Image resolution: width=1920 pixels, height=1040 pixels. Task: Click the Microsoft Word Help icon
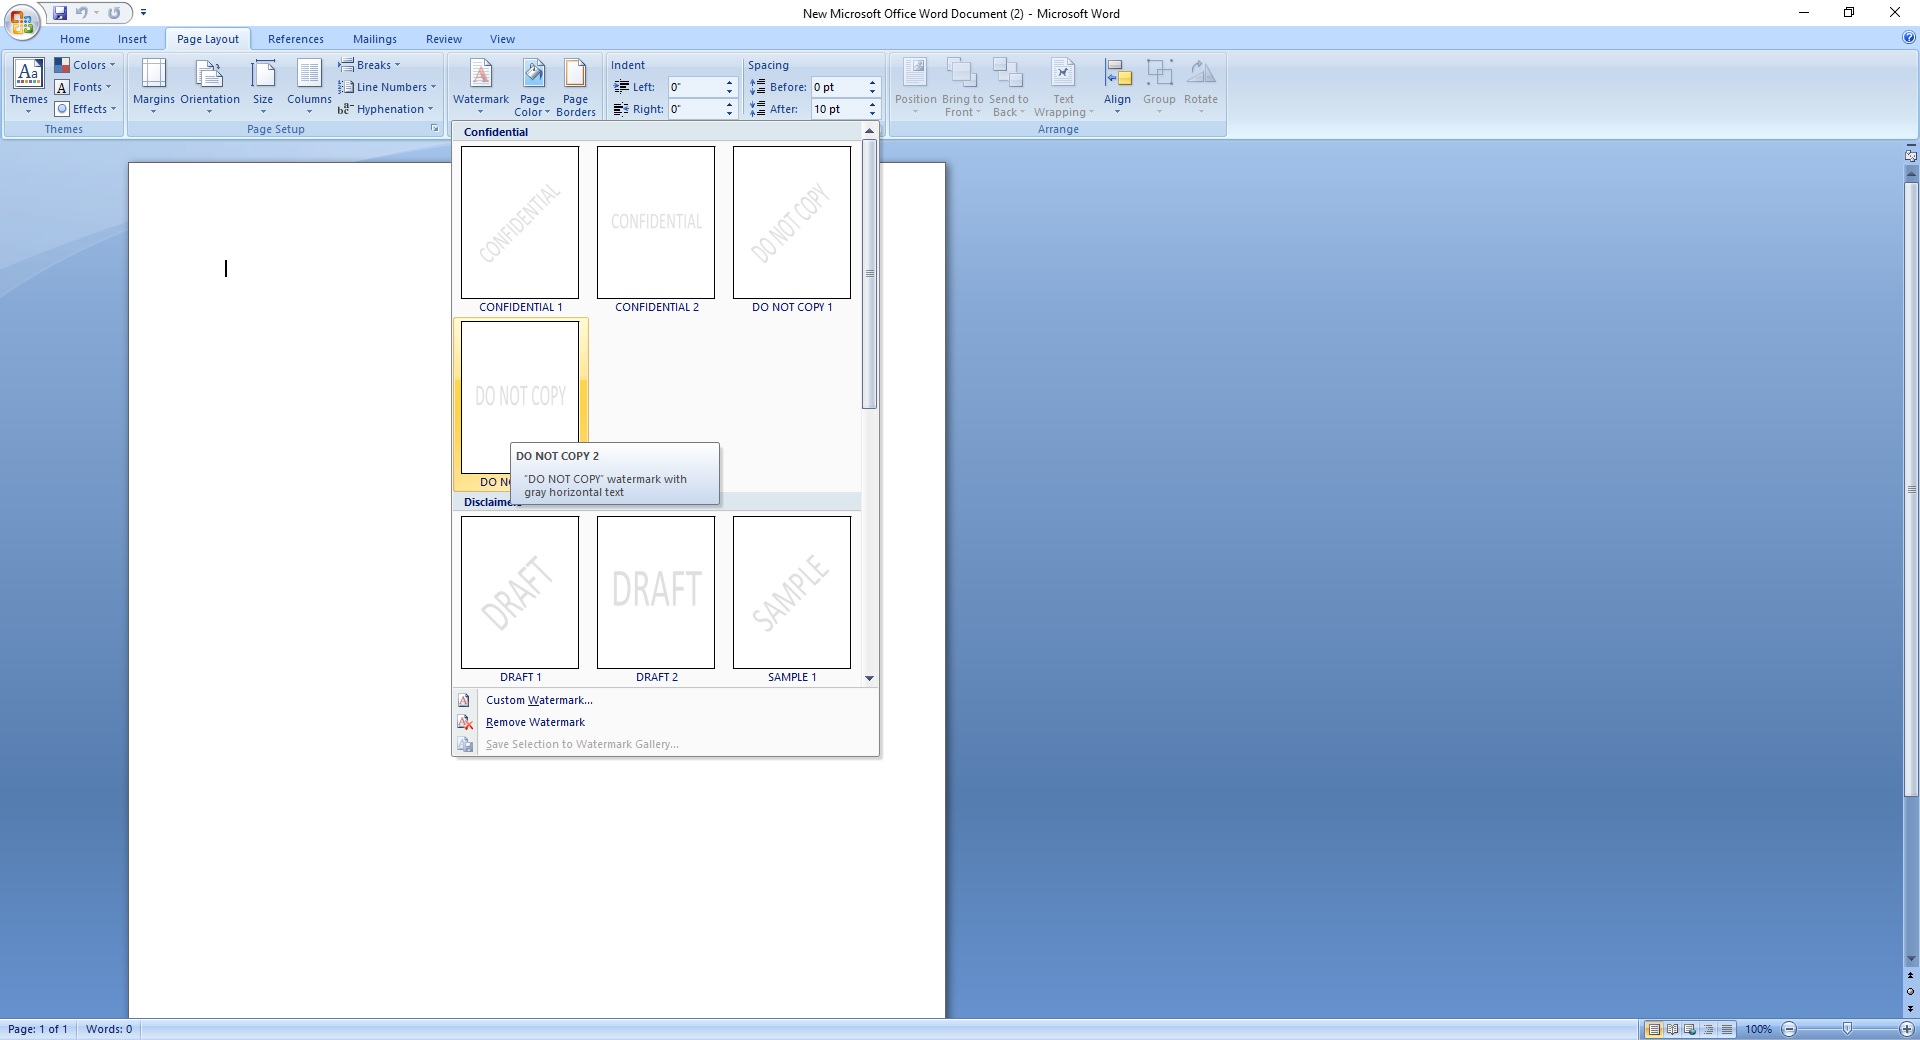[x=1909, y=38]
